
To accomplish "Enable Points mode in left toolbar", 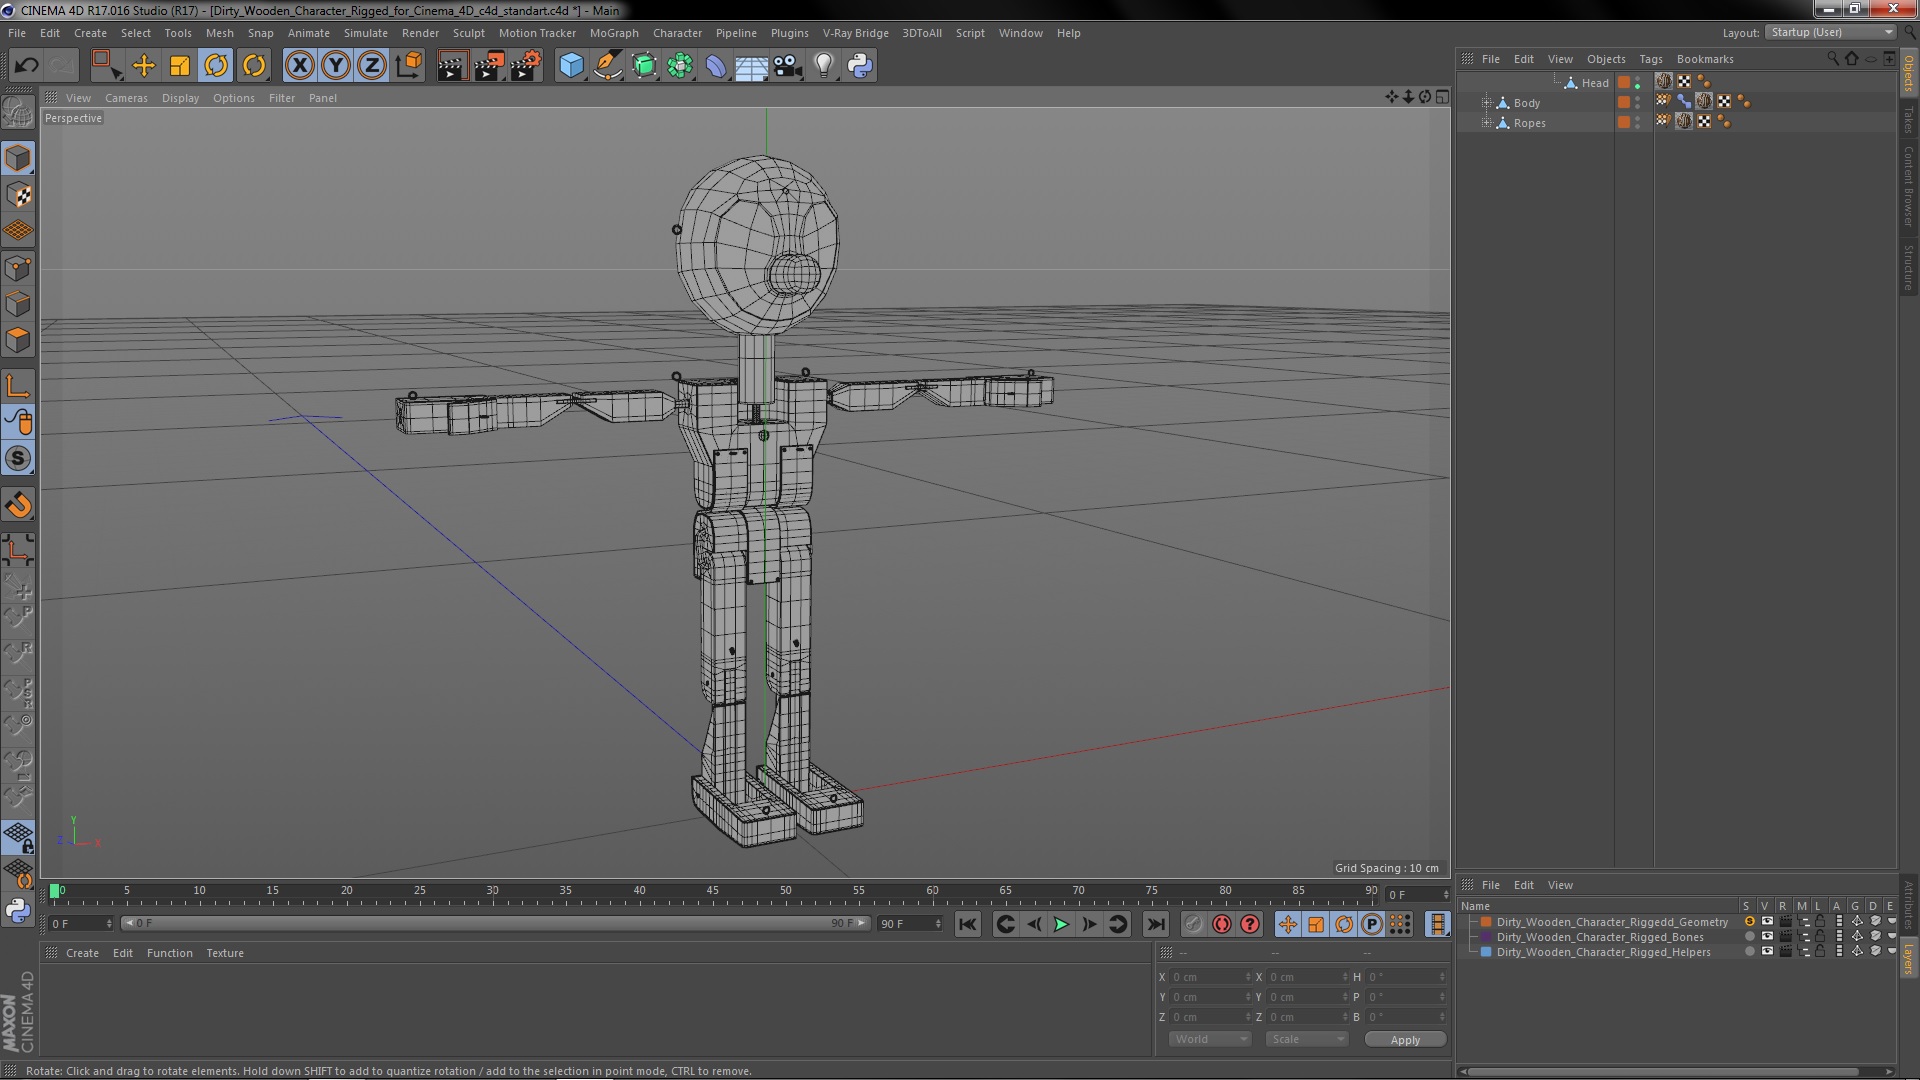I will [x=18, y=268].
